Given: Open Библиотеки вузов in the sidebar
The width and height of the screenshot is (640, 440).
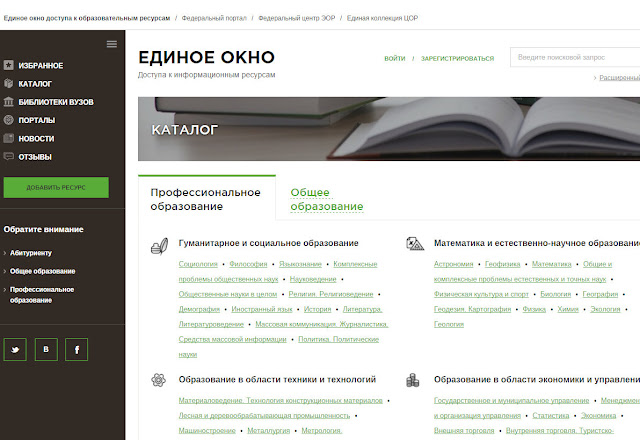Looking at the screenshot, I should 56,102.
